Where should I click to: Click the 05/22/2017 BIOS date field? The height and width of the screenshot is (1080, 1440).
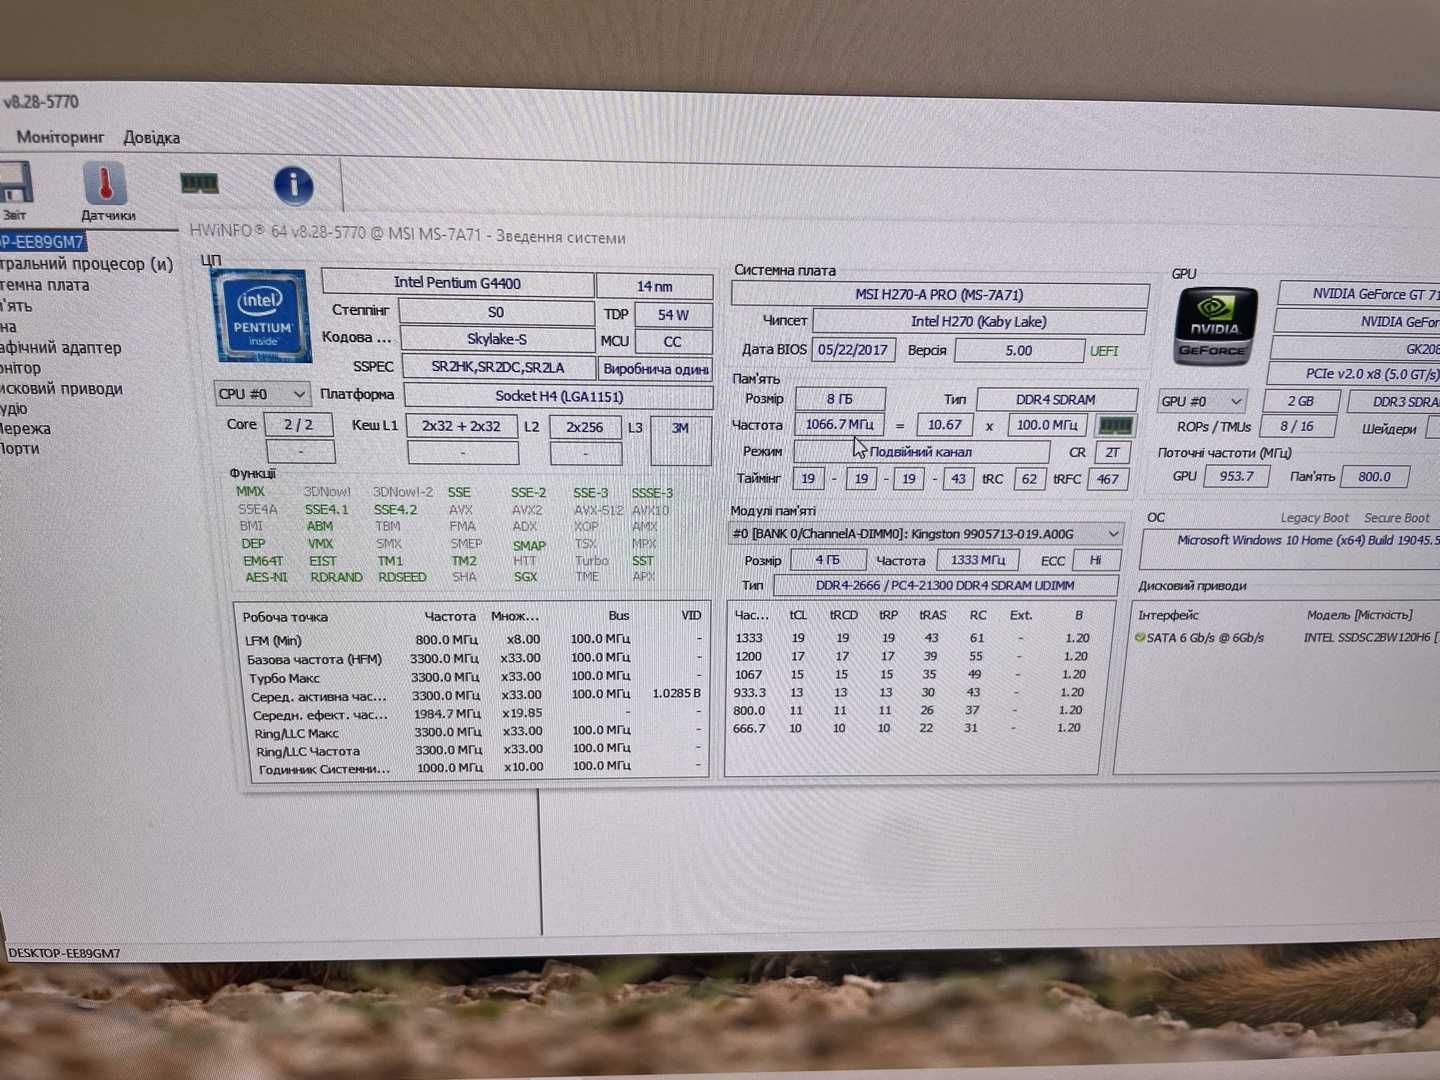[x=852, y=350]
